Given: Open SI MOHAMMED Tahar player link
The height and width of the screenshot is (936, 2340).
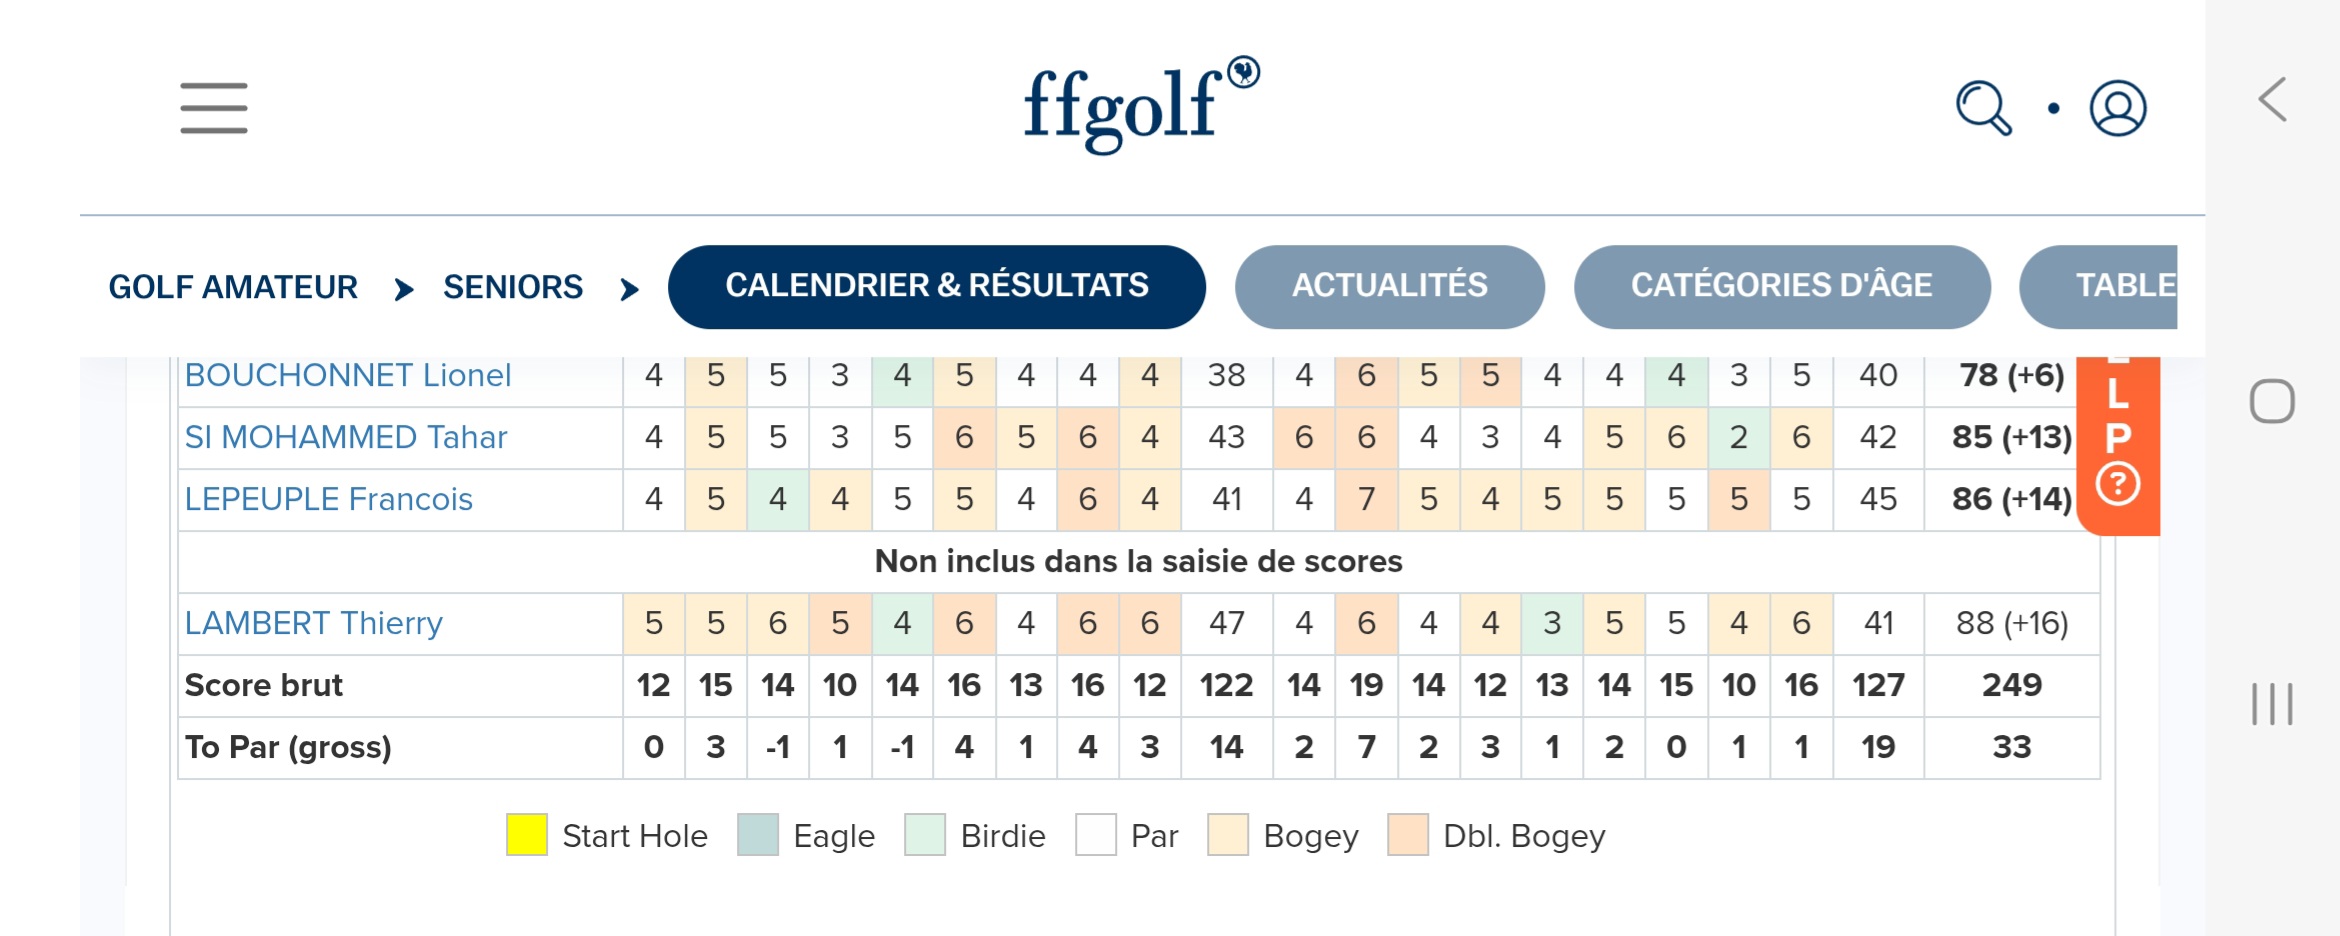Looking at the screenshot, I should [346, 437].
